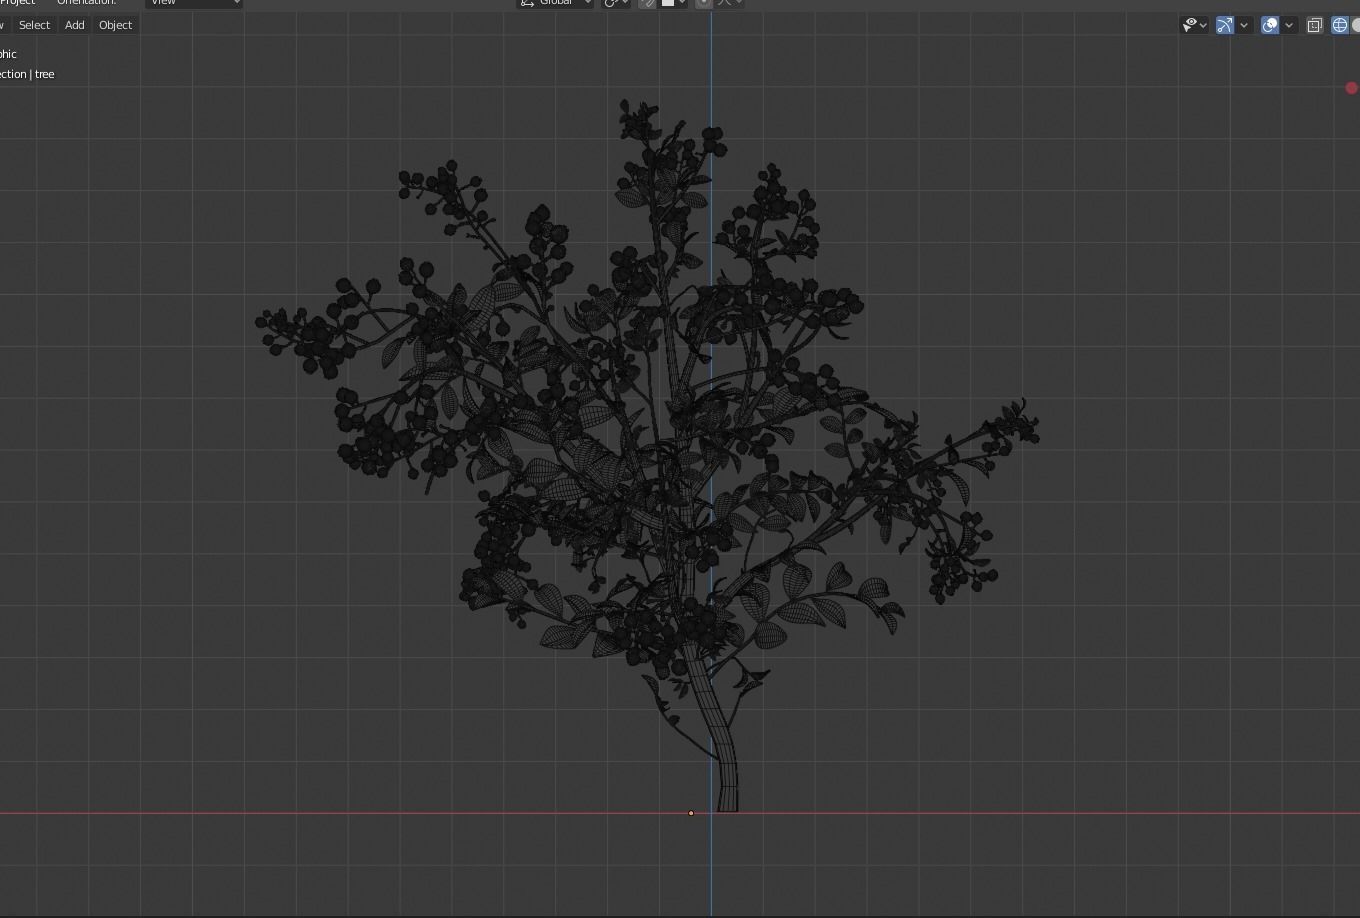This screenshot has height=918, width=1360.
Task: Select wireframe viewport shading
Action: pos(1340,25)
